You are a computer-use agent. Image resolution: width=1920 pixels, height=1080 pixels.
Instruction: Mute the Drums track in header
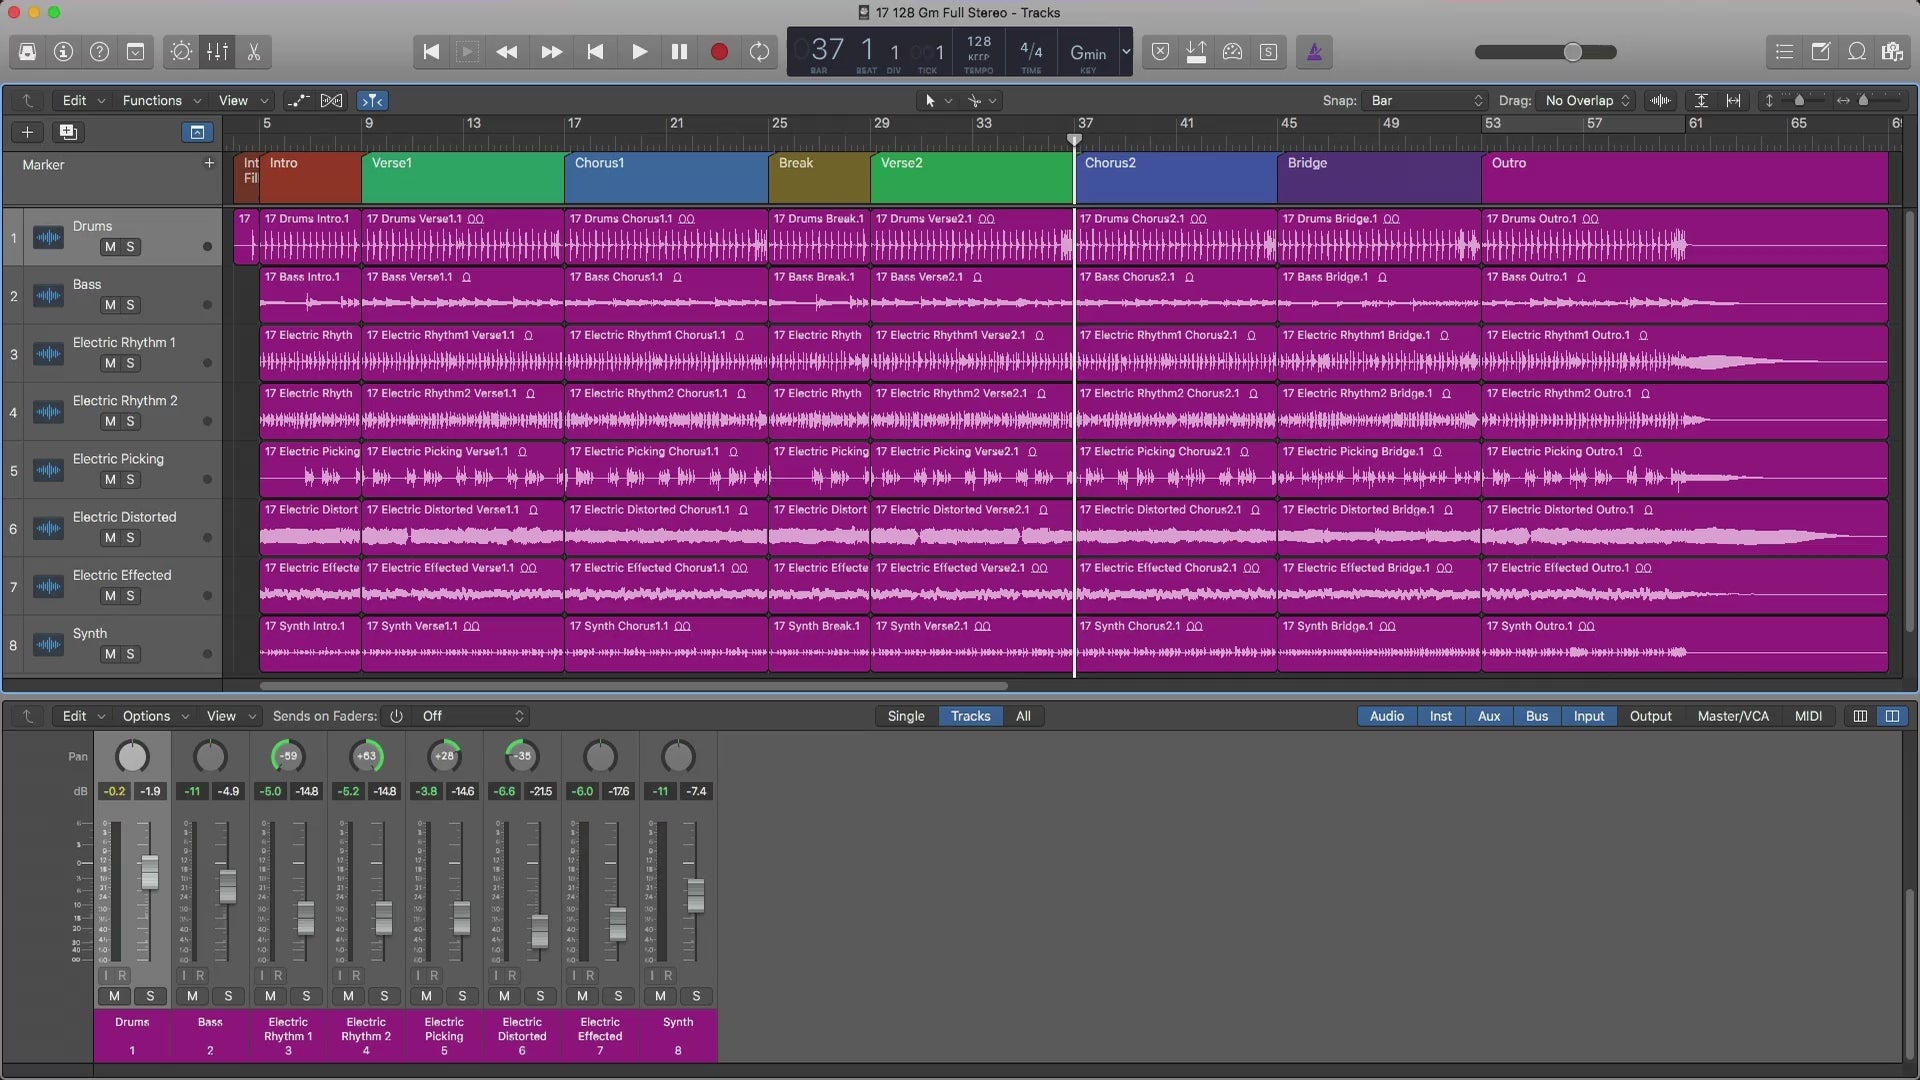(x=110, y=247)
